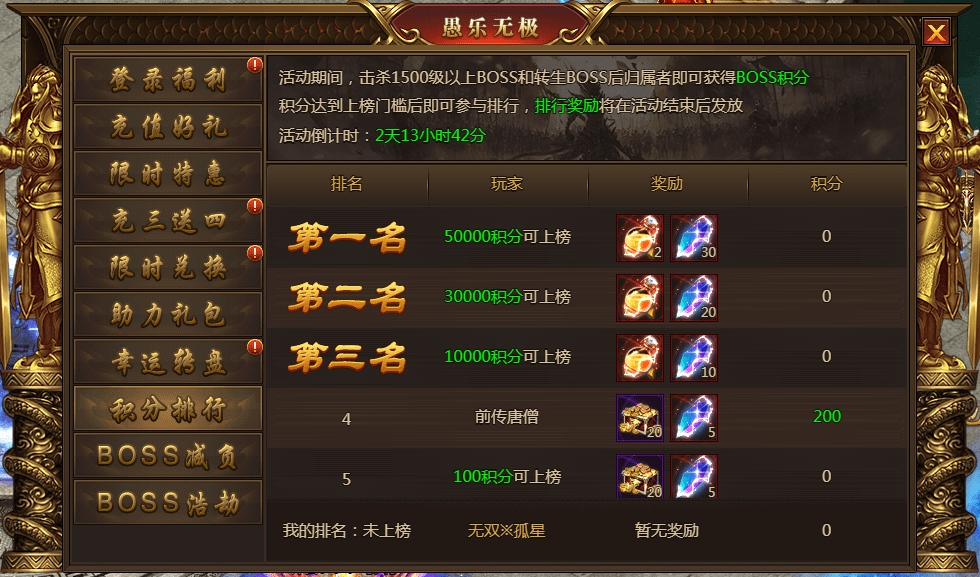
Task: Click the green 排行奖励 link text
Action: point(567,106)
